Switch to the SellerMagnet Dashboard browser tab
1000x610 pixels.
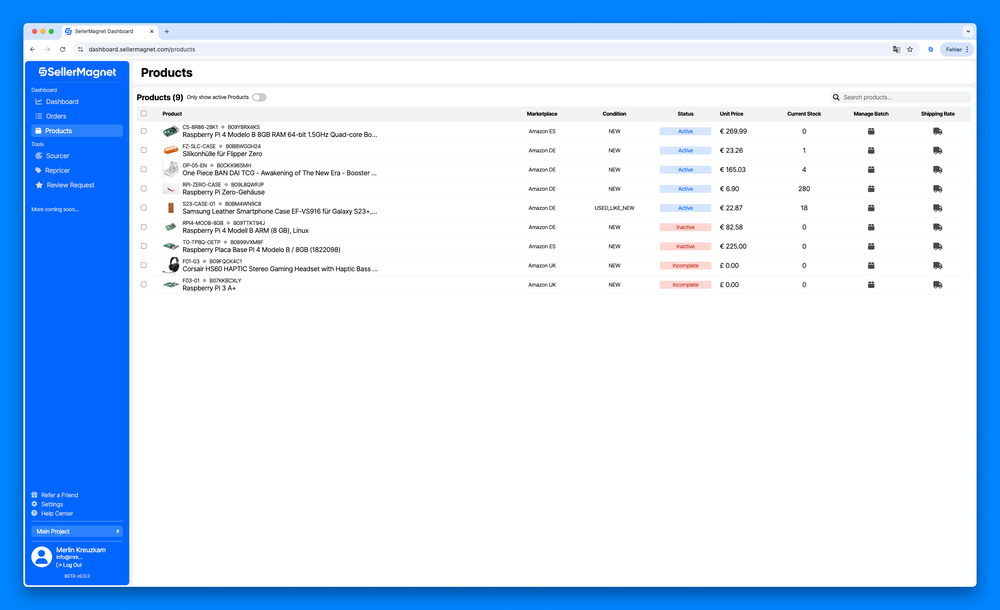110,31
